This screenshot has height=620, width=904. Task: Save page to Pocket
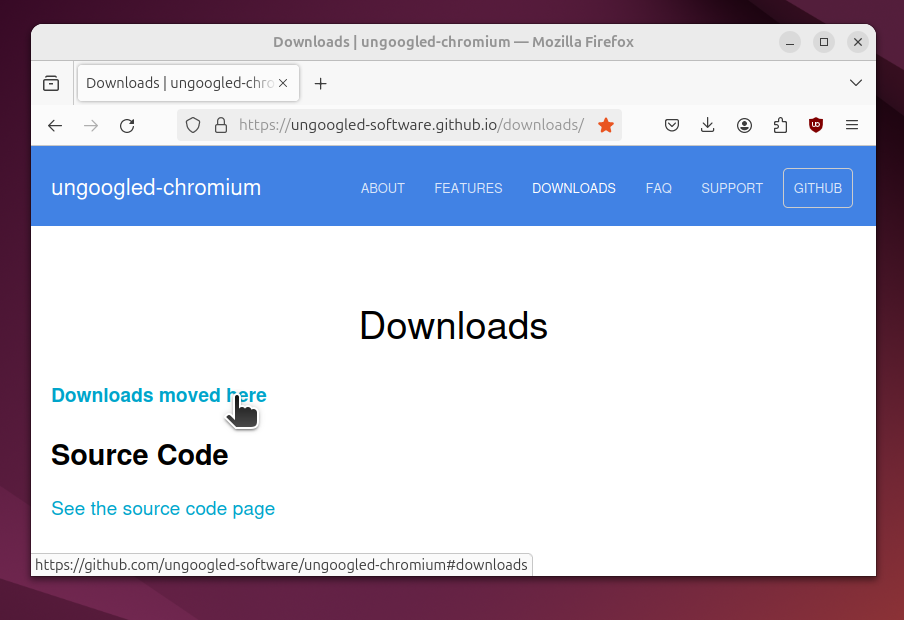point(672,125)
